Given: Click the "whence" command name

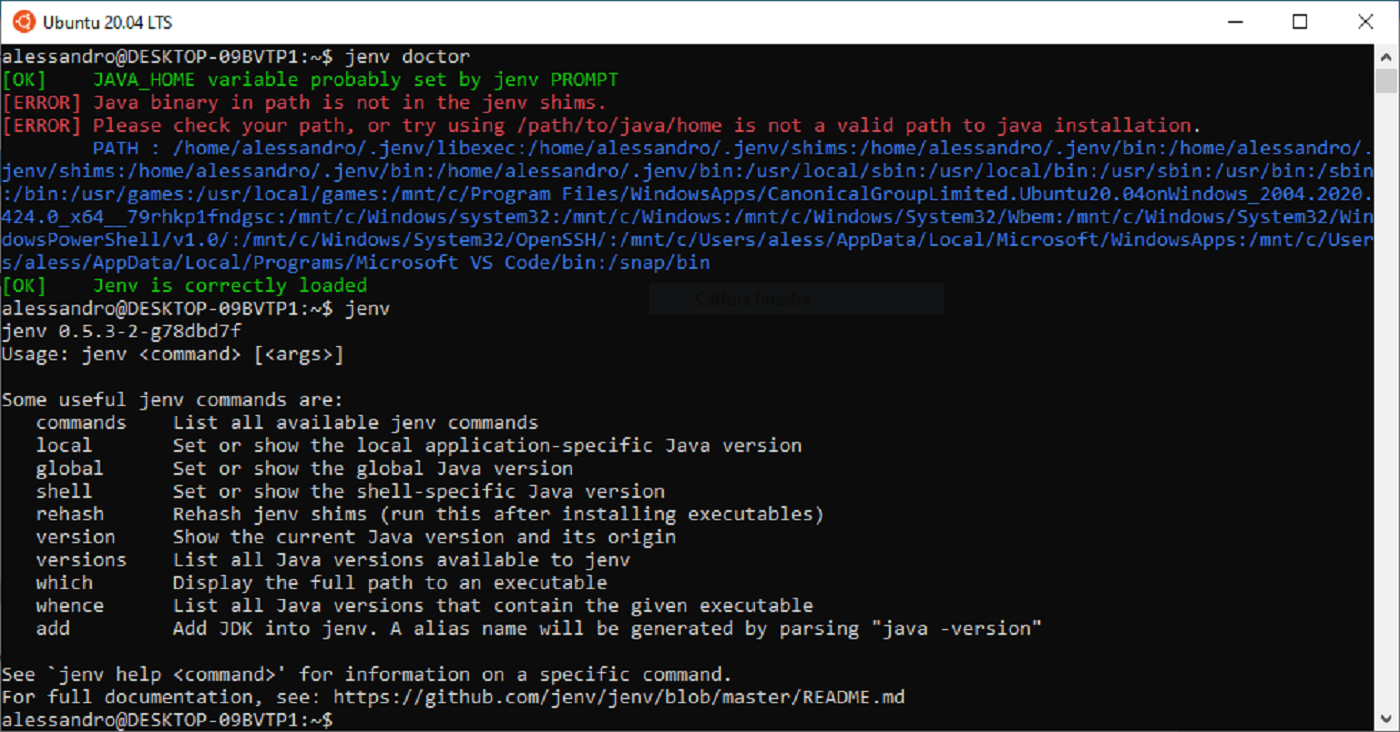Looking at the screenshot, I should [70, 606].
